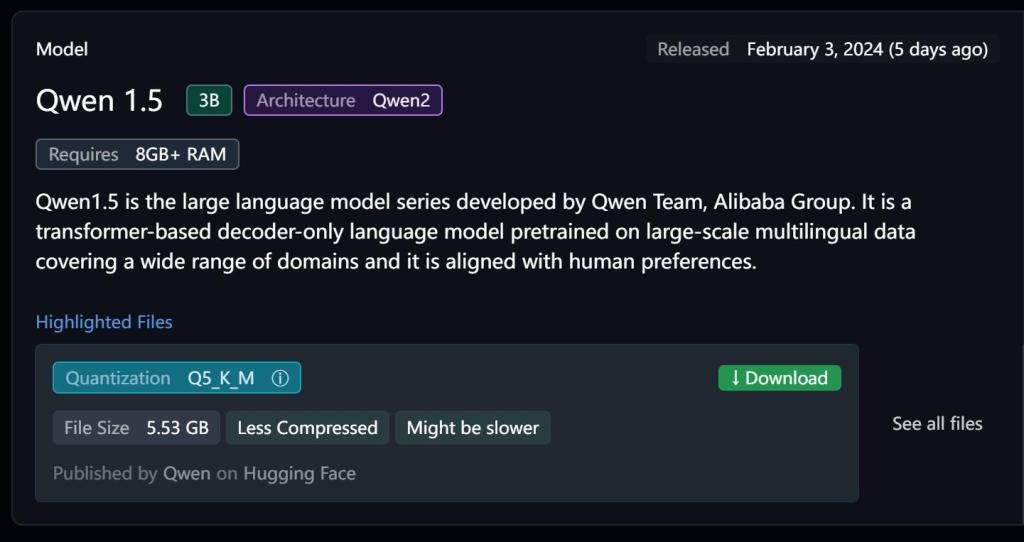The width and height of the screenshot is (1024, 542).
Task: Click the Hugging Face text
Action: click(300, 473)
